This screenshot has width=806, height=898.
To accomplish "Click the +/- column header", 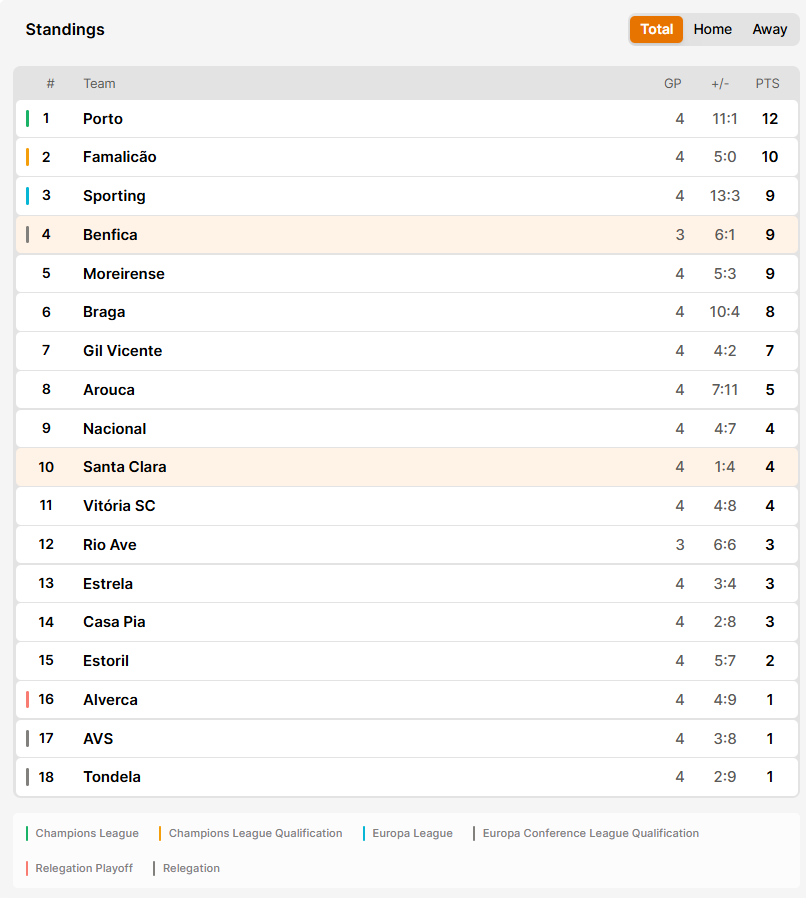I will point(720,84).
